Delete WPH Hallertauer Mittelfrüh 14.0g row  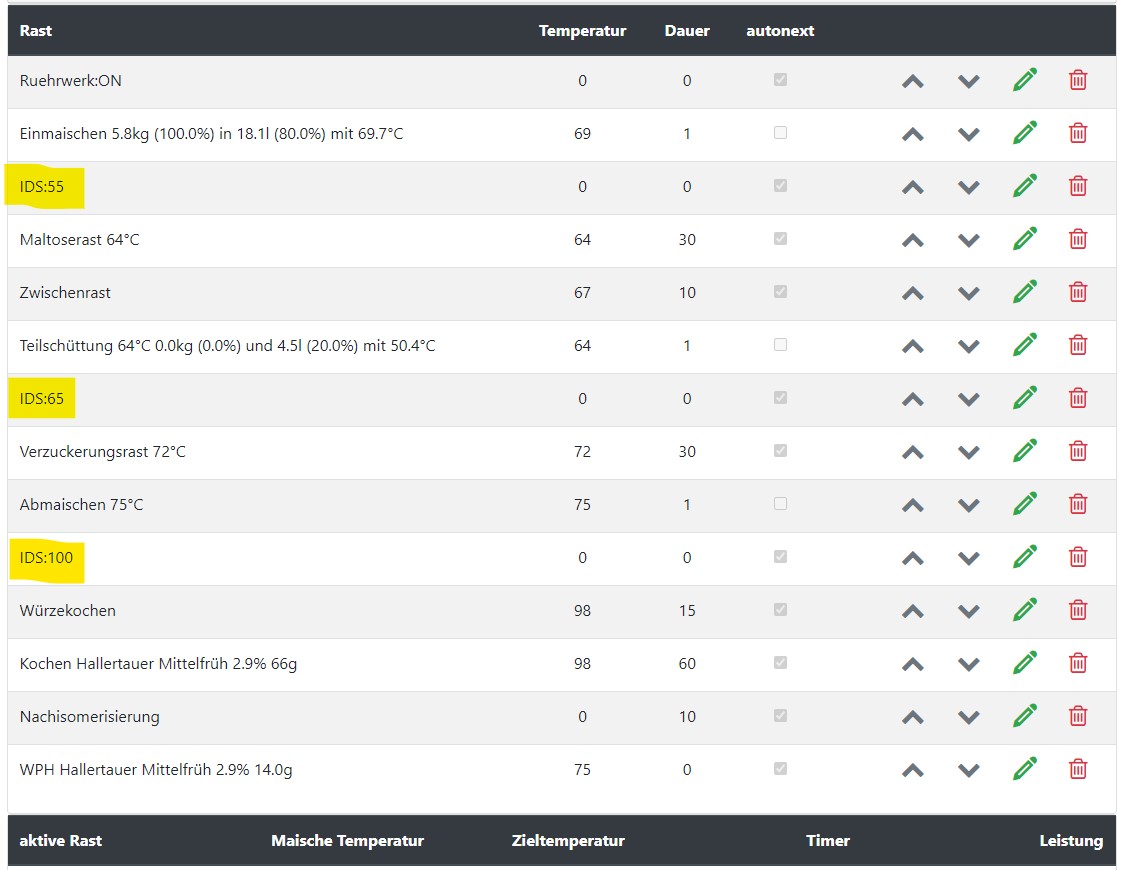coord(1078,769)
